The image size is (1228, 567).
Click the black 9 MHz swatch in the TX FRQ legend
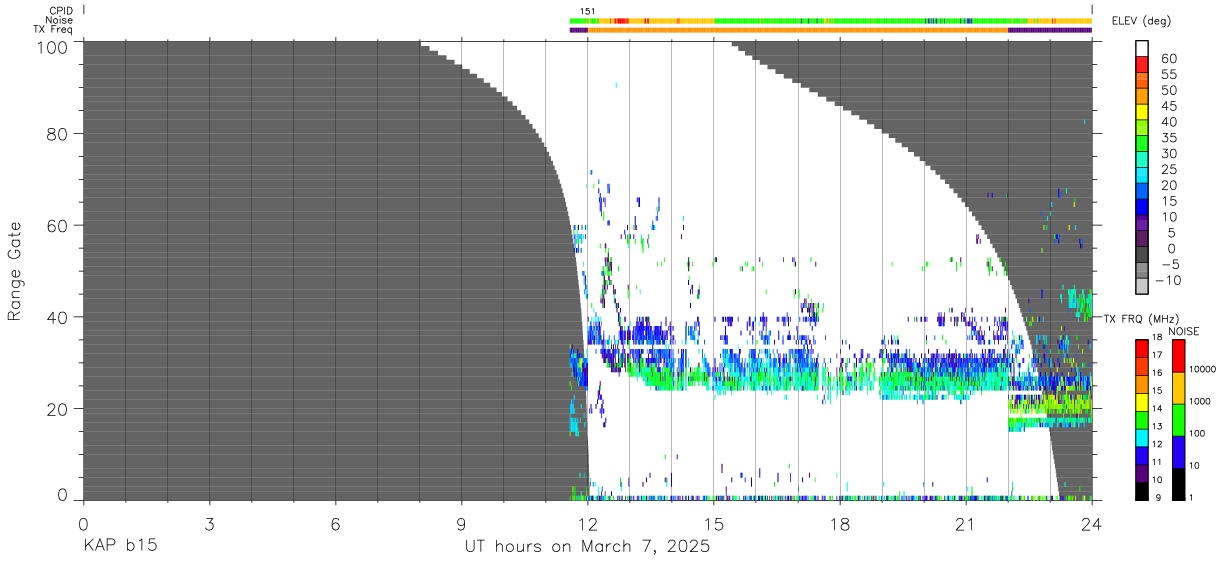pos(1142,491)
